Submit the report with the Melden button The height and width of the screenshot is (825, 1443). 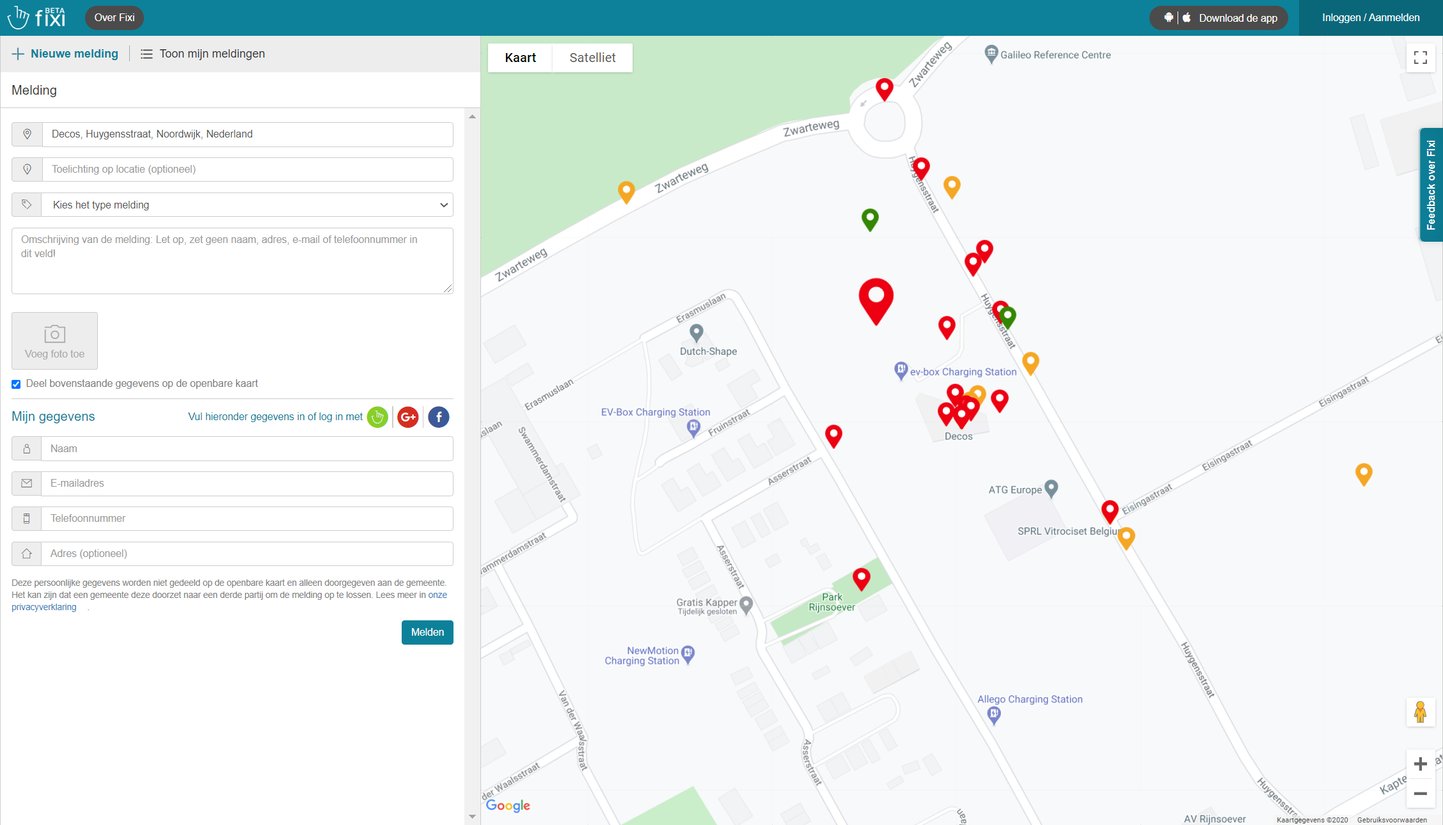(x=427, y=632)
